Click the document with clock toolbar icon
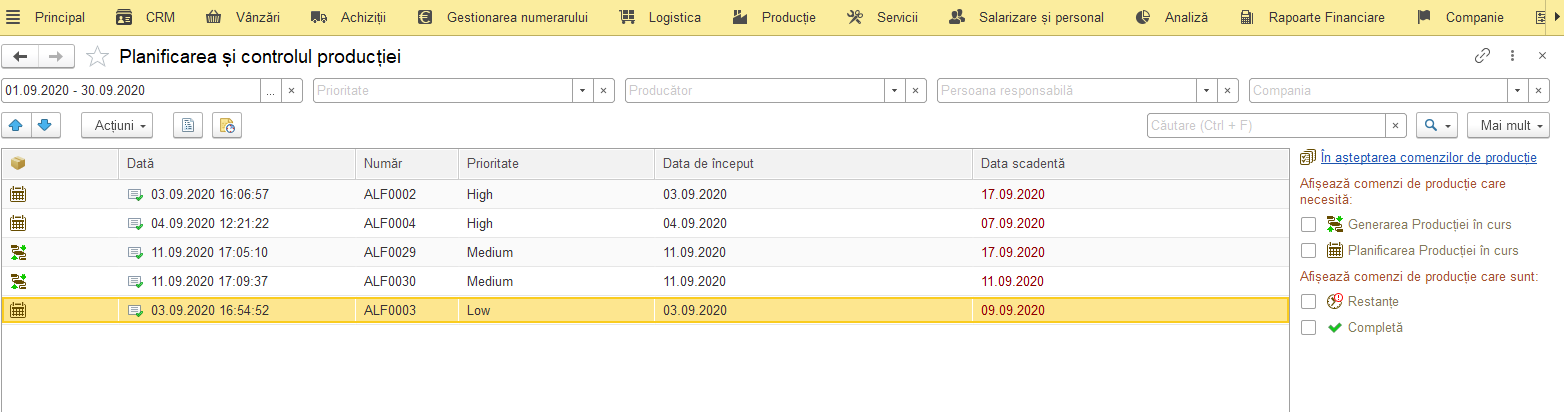 [x=226, y=125]
